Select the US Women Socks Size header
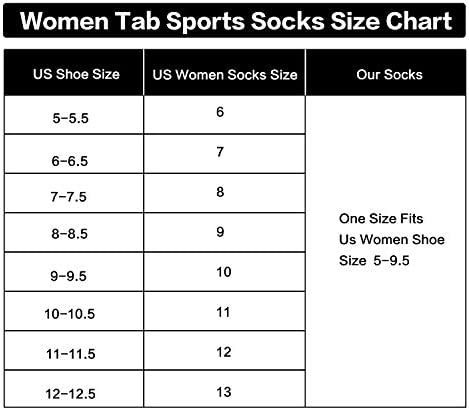The image size is (469, 410). tap(225, 72)
